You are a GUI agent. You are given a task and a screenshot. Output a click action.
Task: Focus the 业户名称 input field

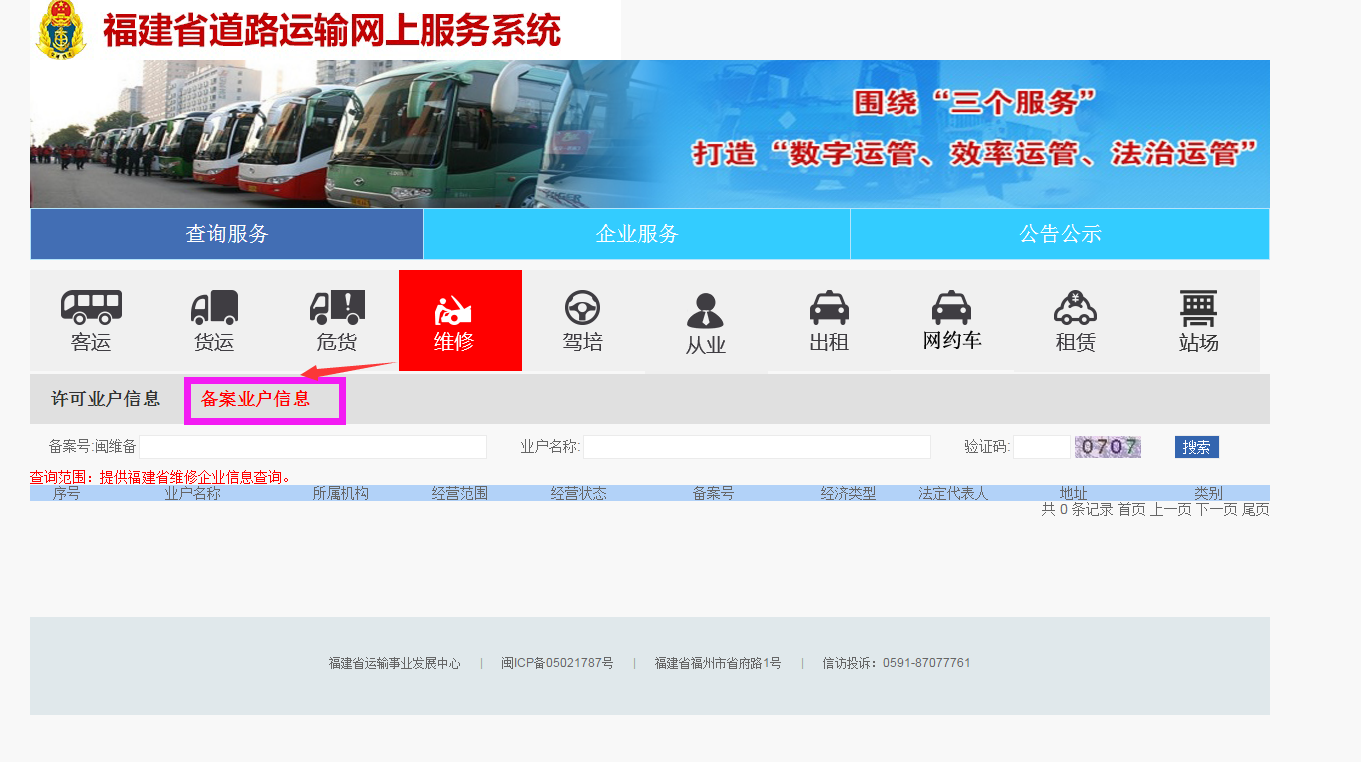(x=757, y=447)
